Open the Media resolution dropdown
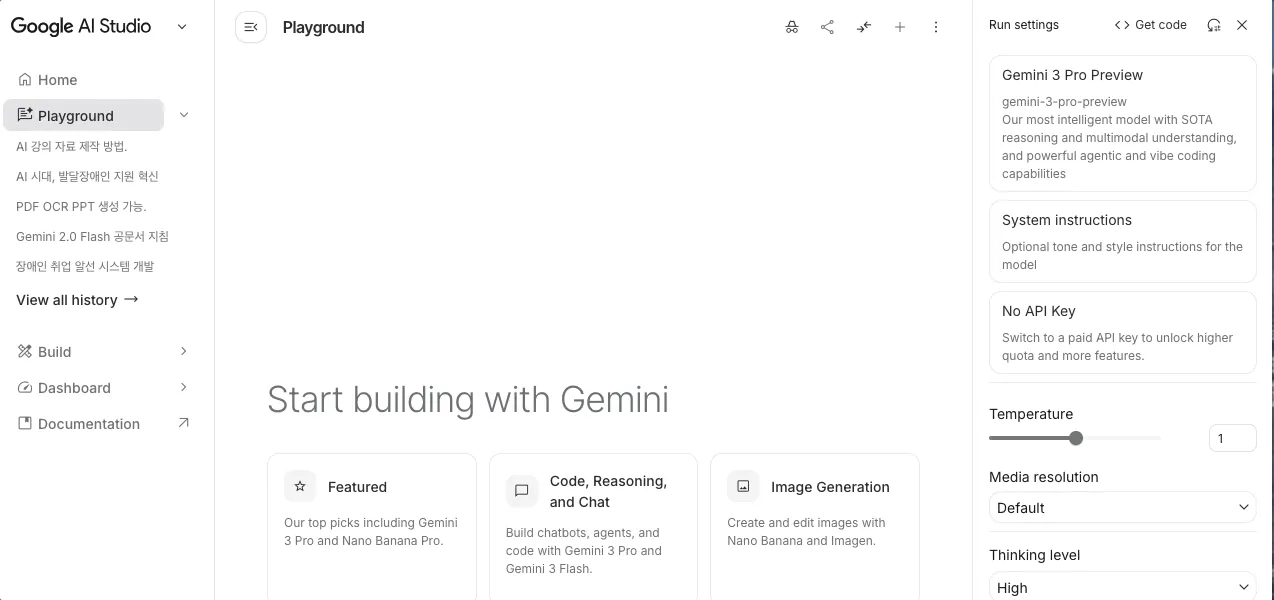Screen dimensions: 1274x600 click(x=1122, y=508)
